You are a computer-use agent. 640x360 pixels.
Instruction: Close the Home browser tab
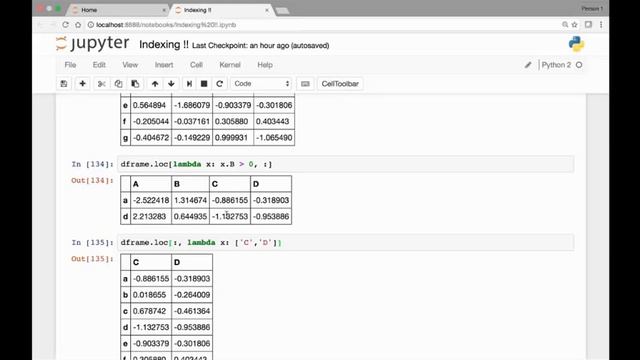click(x=164, y=10)
